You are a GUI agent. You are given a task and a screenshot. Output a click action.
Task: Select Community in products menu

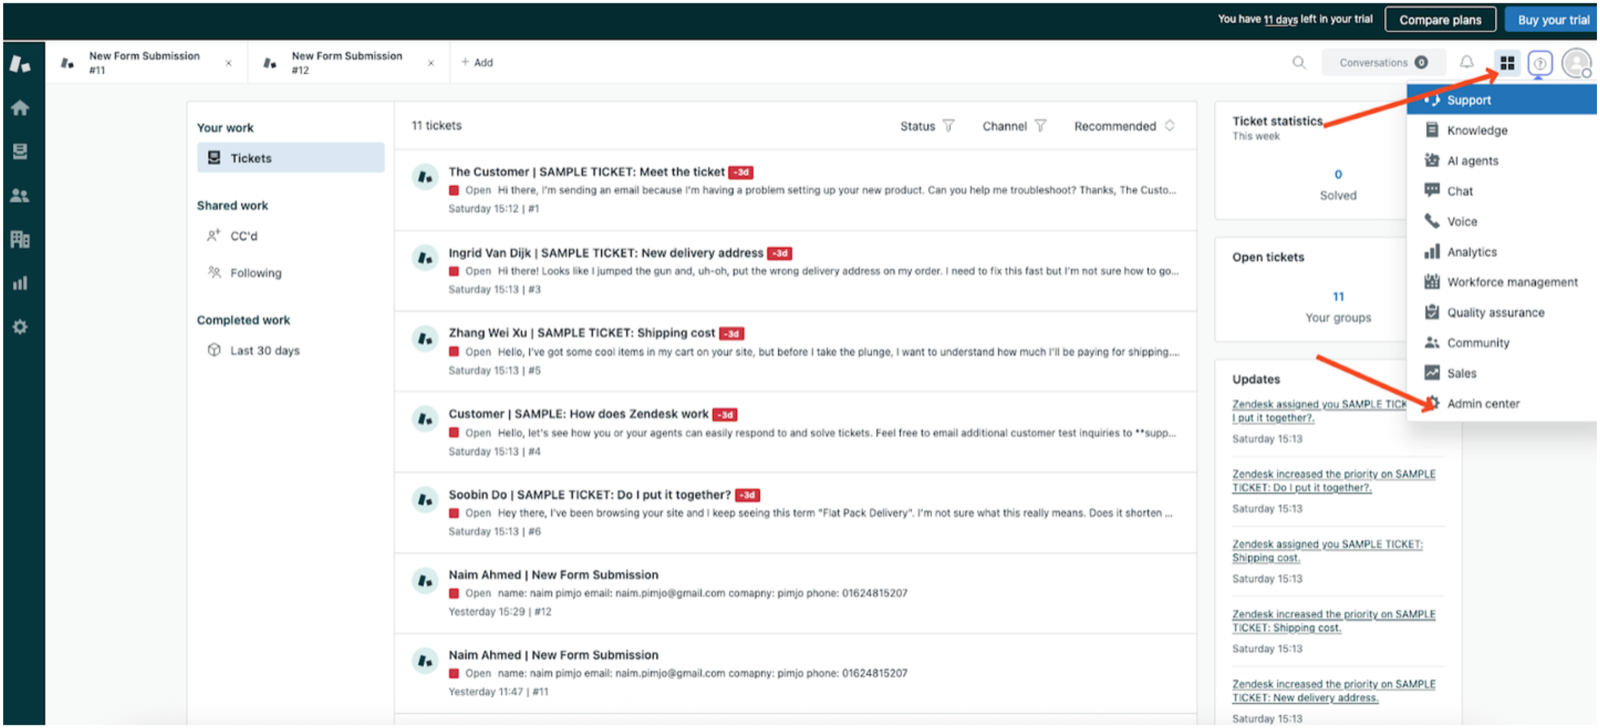tap(1502, 343)
